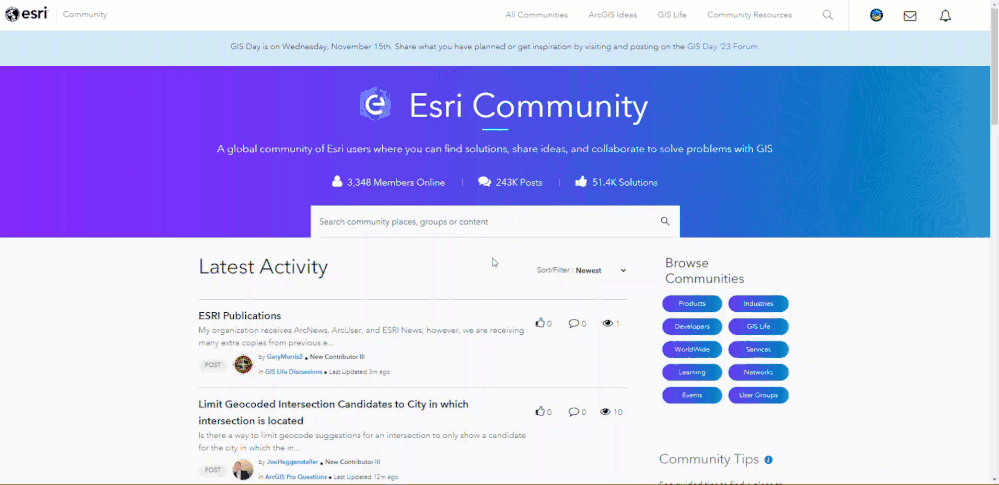Viewport: 999px width, 485px height.
Task: Click the Esri Community hexagon logo
Action: pos(375,105)
